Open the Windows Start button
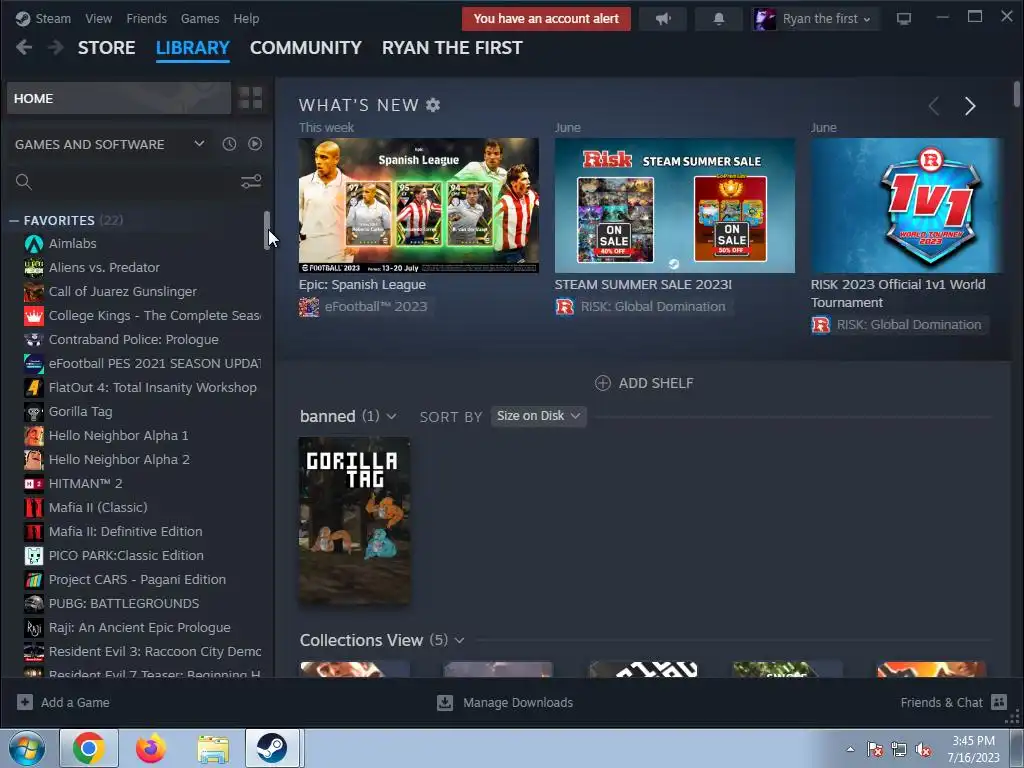1024x768 pixels. click(x=27, y=748)
